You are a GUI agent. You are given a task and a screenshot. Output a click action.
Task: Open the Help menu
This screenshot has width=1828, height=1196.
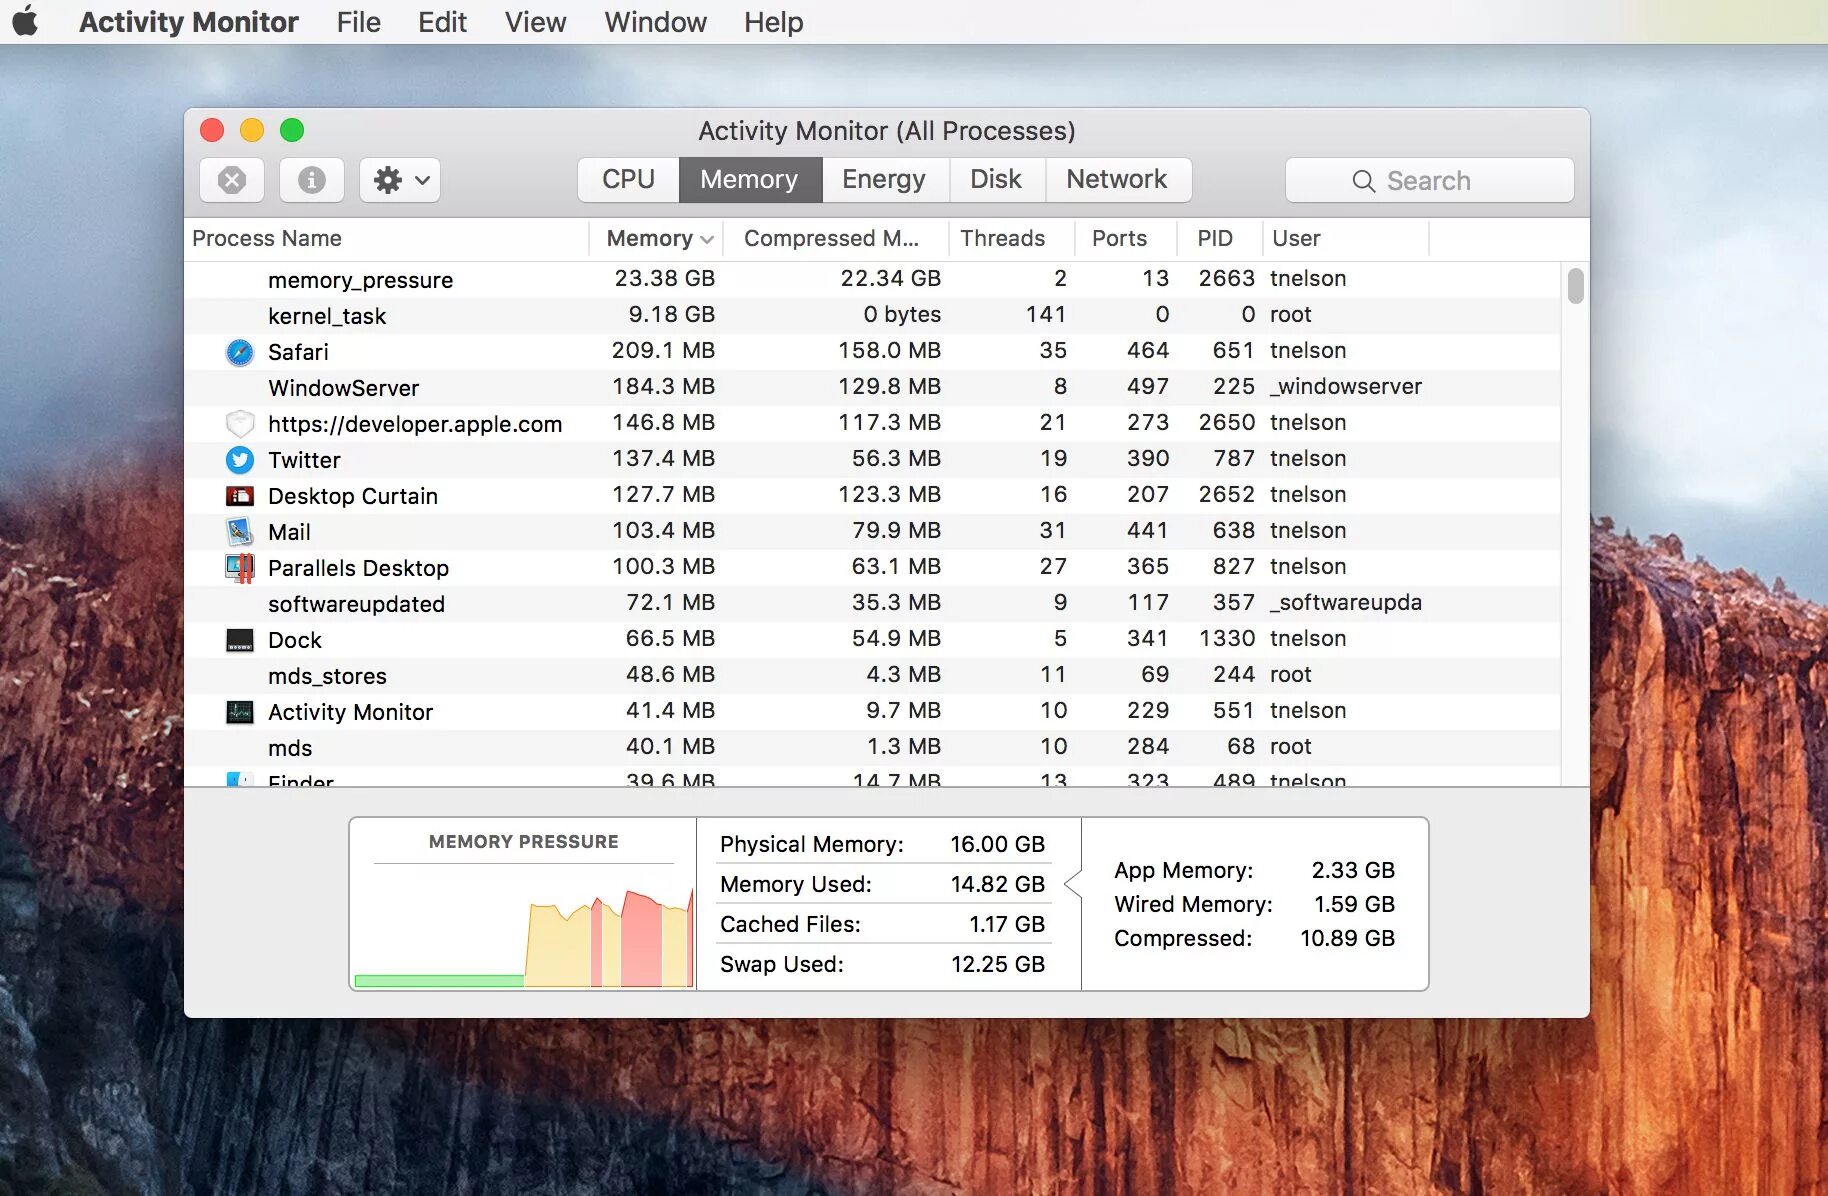774,22
